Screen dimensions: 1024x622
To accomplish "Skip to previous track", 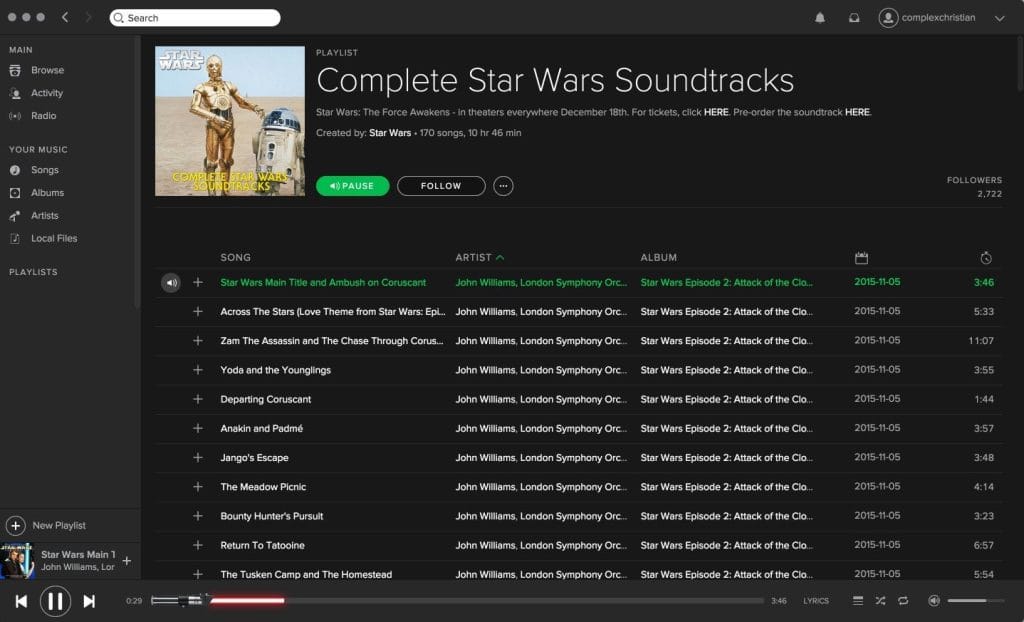I will 21,601.
